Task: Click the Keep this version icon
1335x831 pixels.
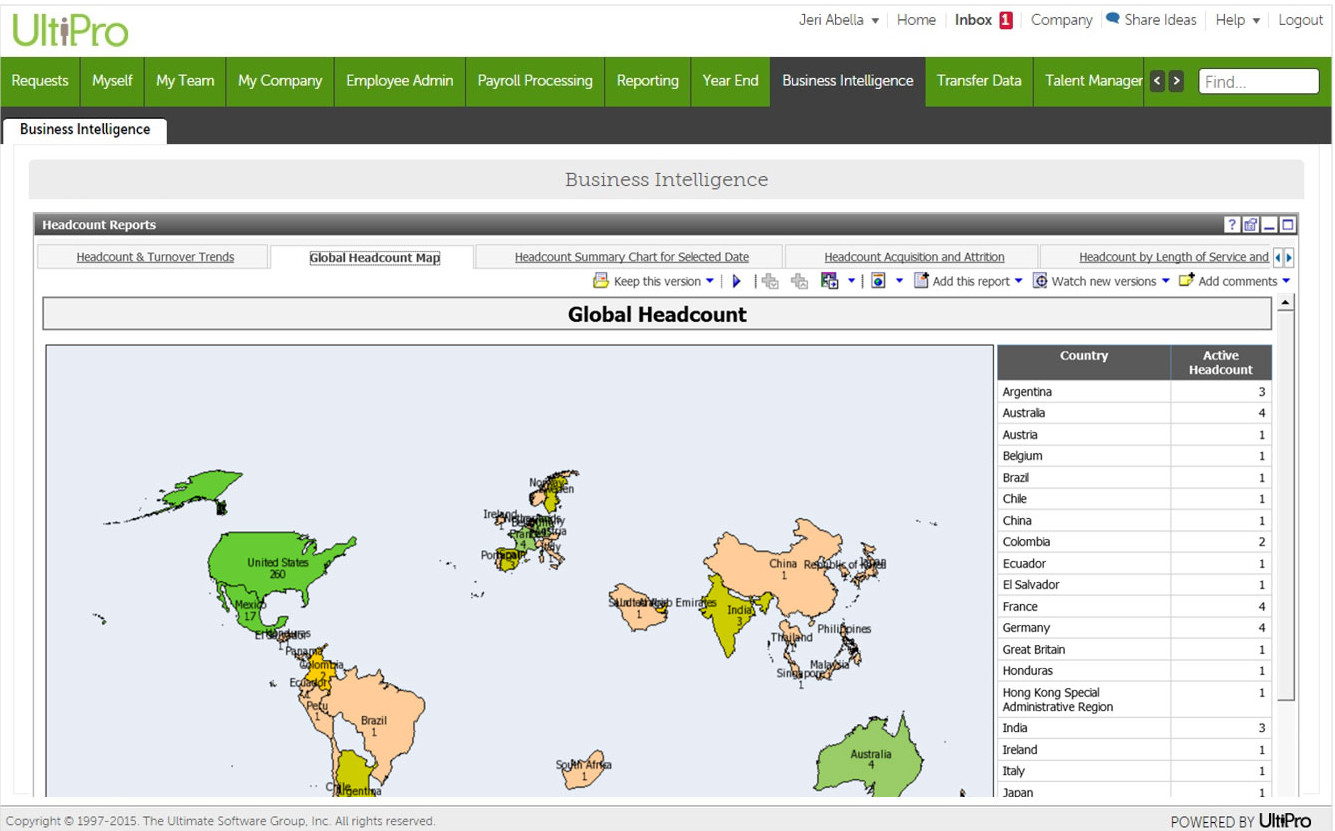Action: 601,282
